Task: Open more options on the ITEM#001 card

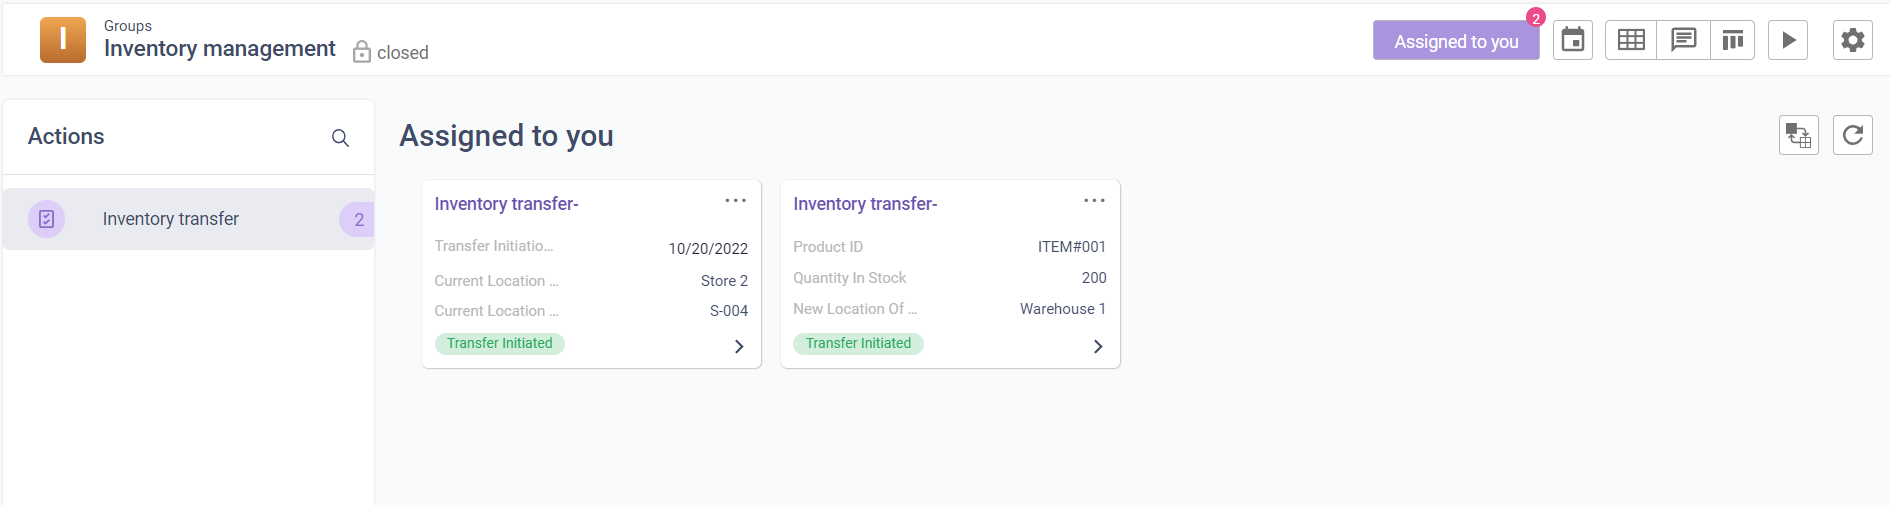Action: coord(1095,201)
